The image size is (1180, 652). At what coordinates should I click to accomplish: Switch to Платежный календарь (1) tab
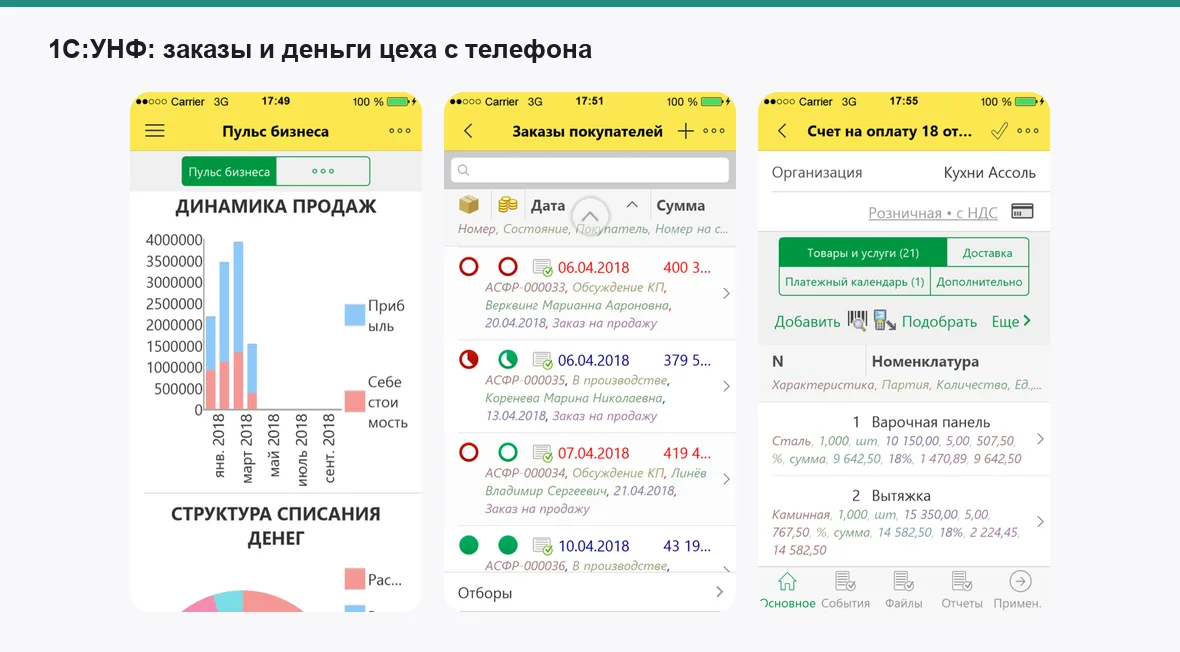point(854,282)
